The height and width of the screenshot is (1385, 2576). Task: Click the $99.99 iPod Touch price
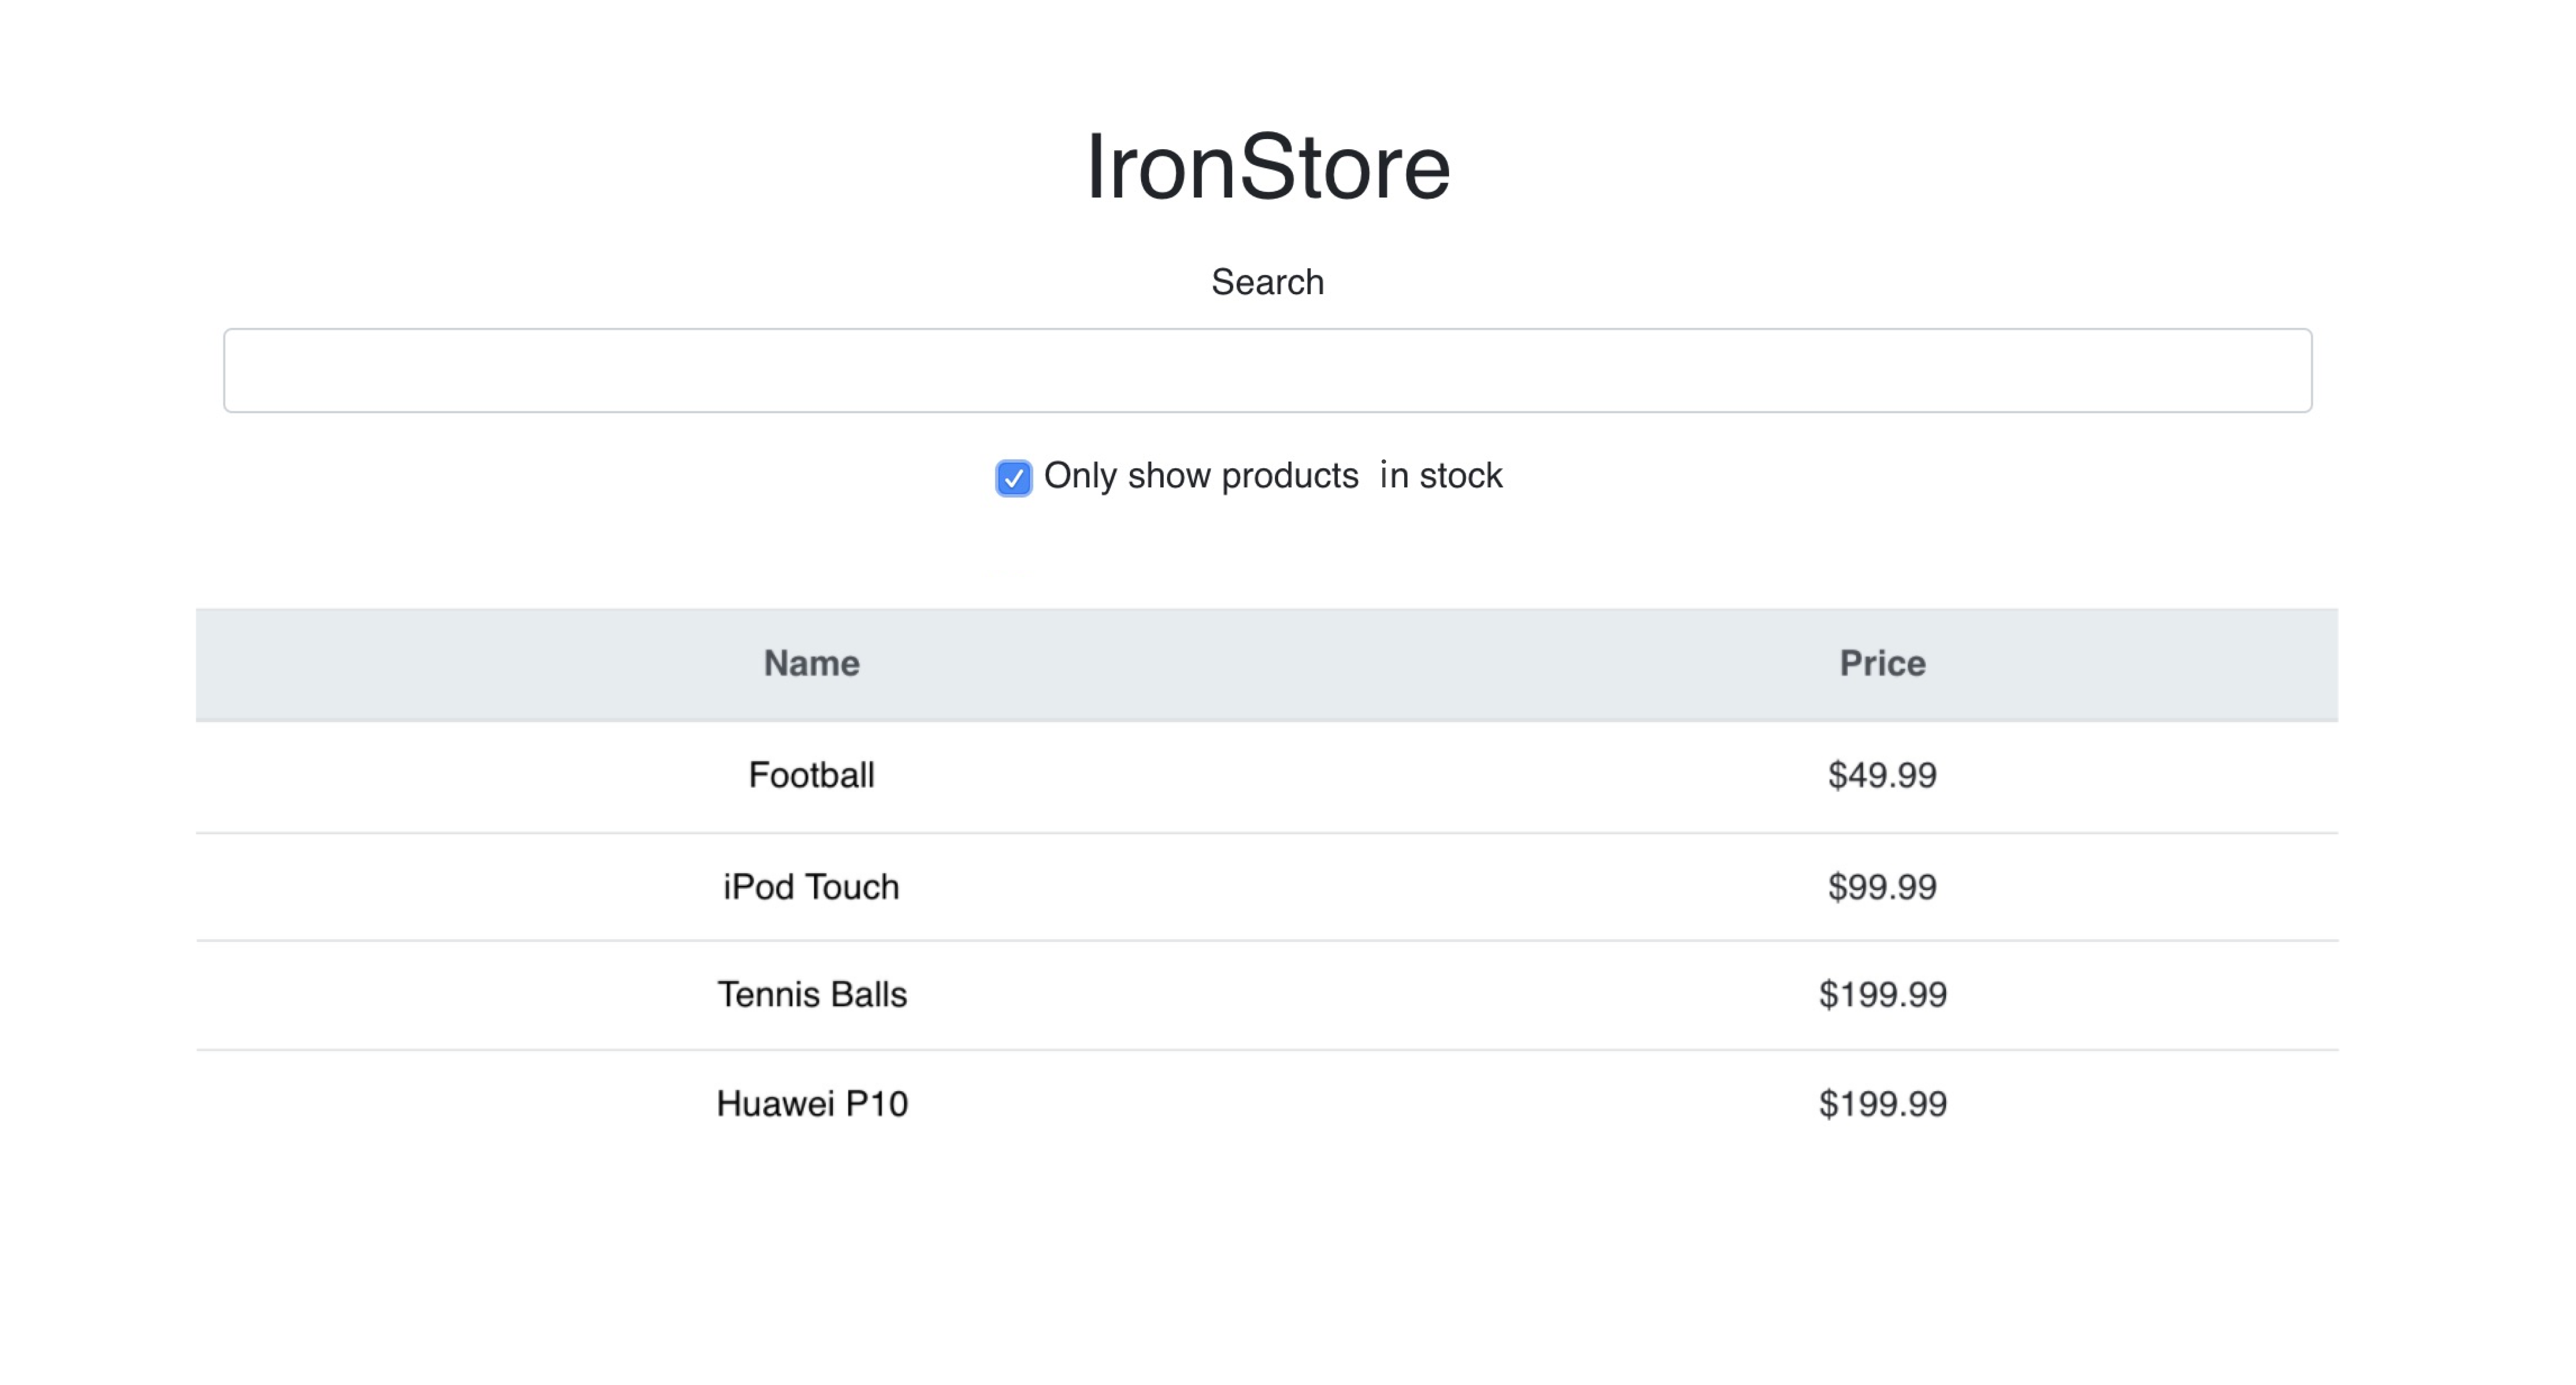(1882, 887)
